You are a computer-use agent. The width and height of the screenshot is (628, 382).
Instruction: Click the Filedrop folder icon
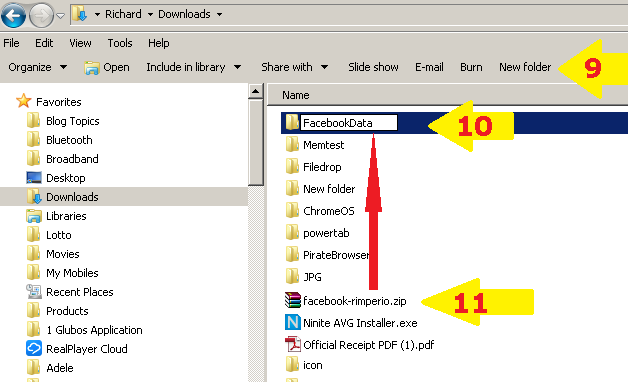292,166
